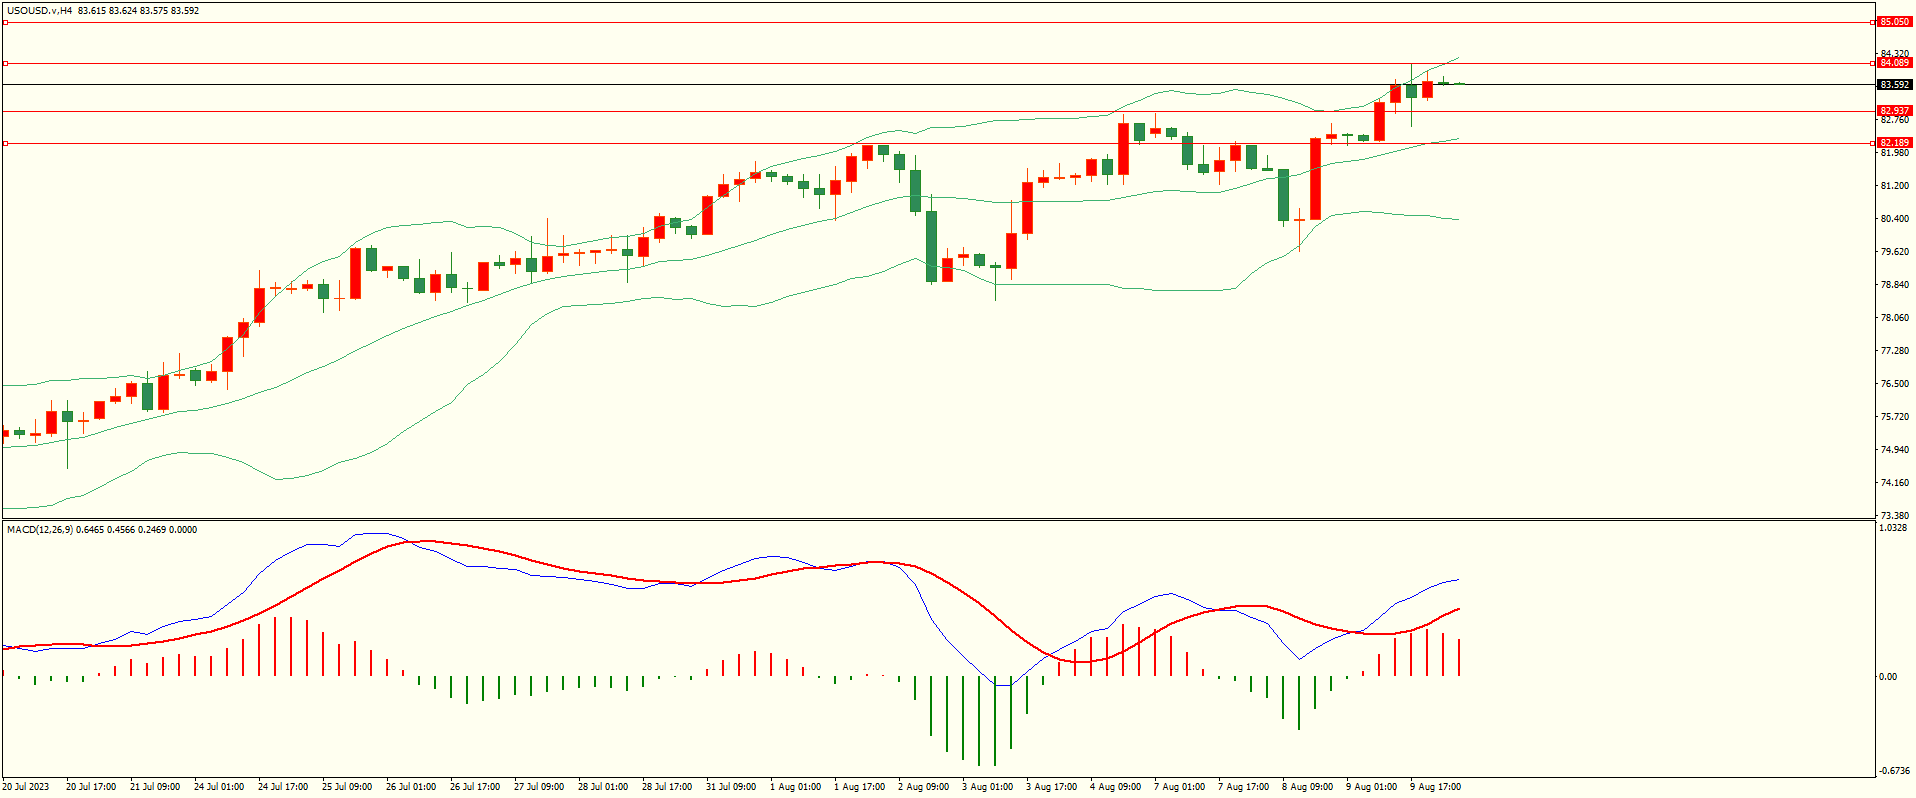Click the 78.840 price scale value
The height and width of the screenshot is (798, 1916).
1894,285
